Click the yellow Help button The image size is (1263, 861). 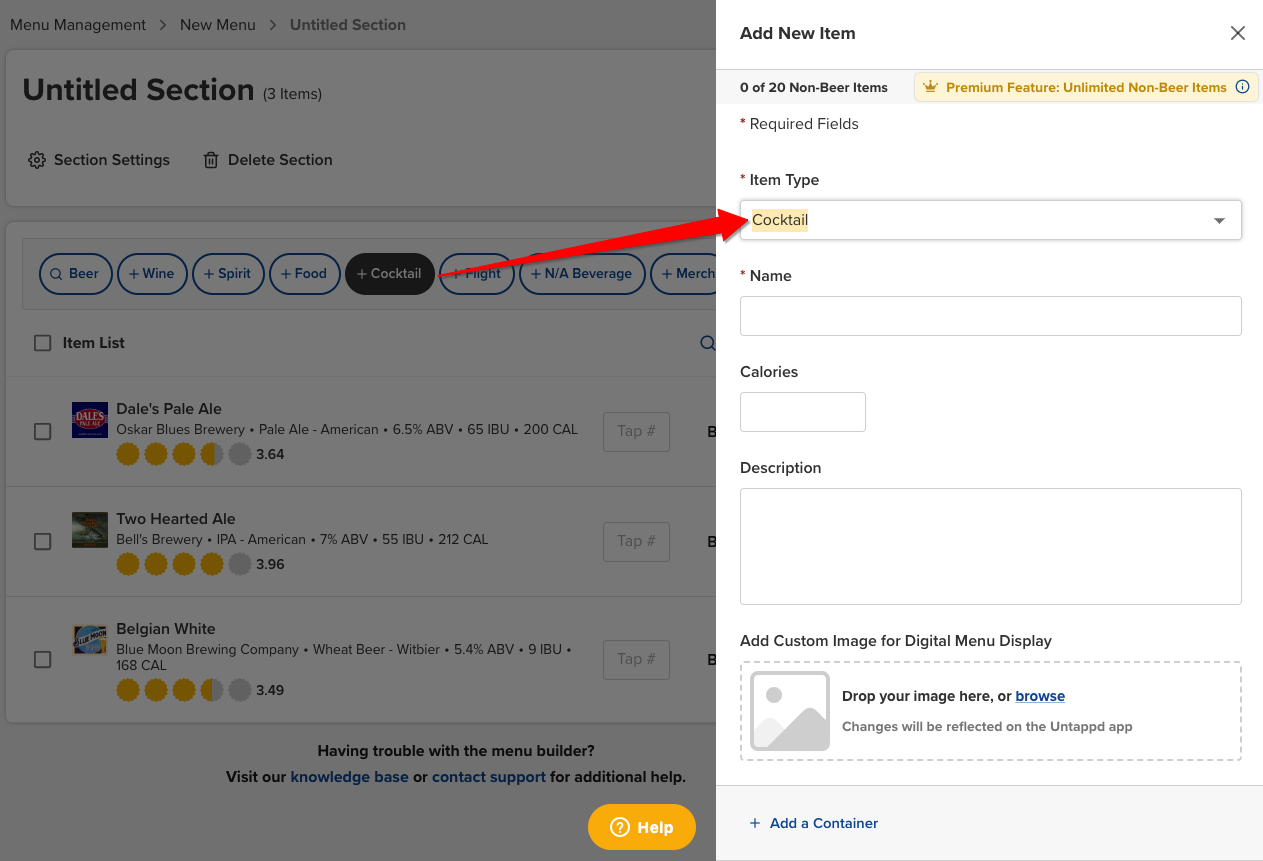coord(642,827)
